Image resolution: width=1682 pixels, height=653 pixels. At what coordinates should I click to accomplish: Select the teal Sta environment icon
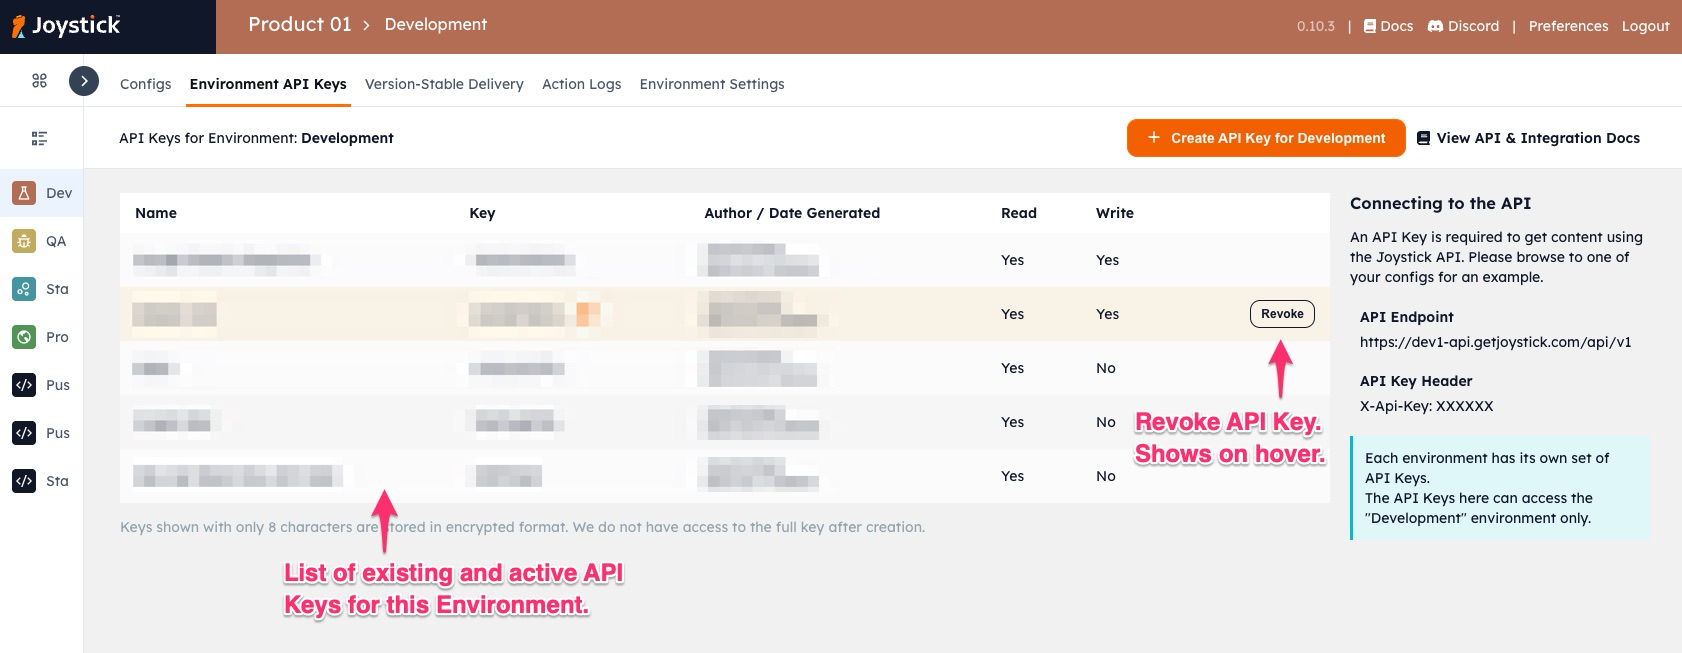24,289
